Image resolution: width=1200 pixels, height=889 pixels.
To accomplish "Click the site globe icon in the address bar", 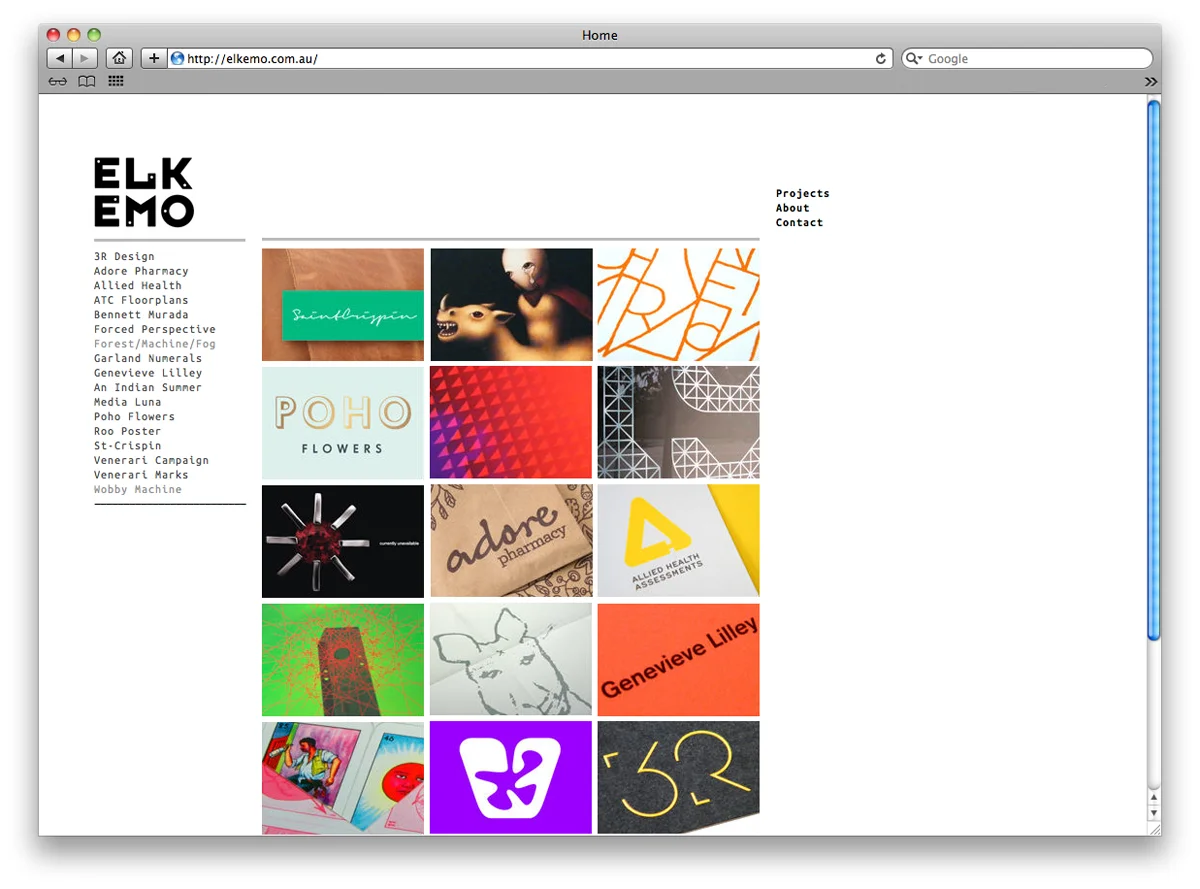I will point(178,58).
